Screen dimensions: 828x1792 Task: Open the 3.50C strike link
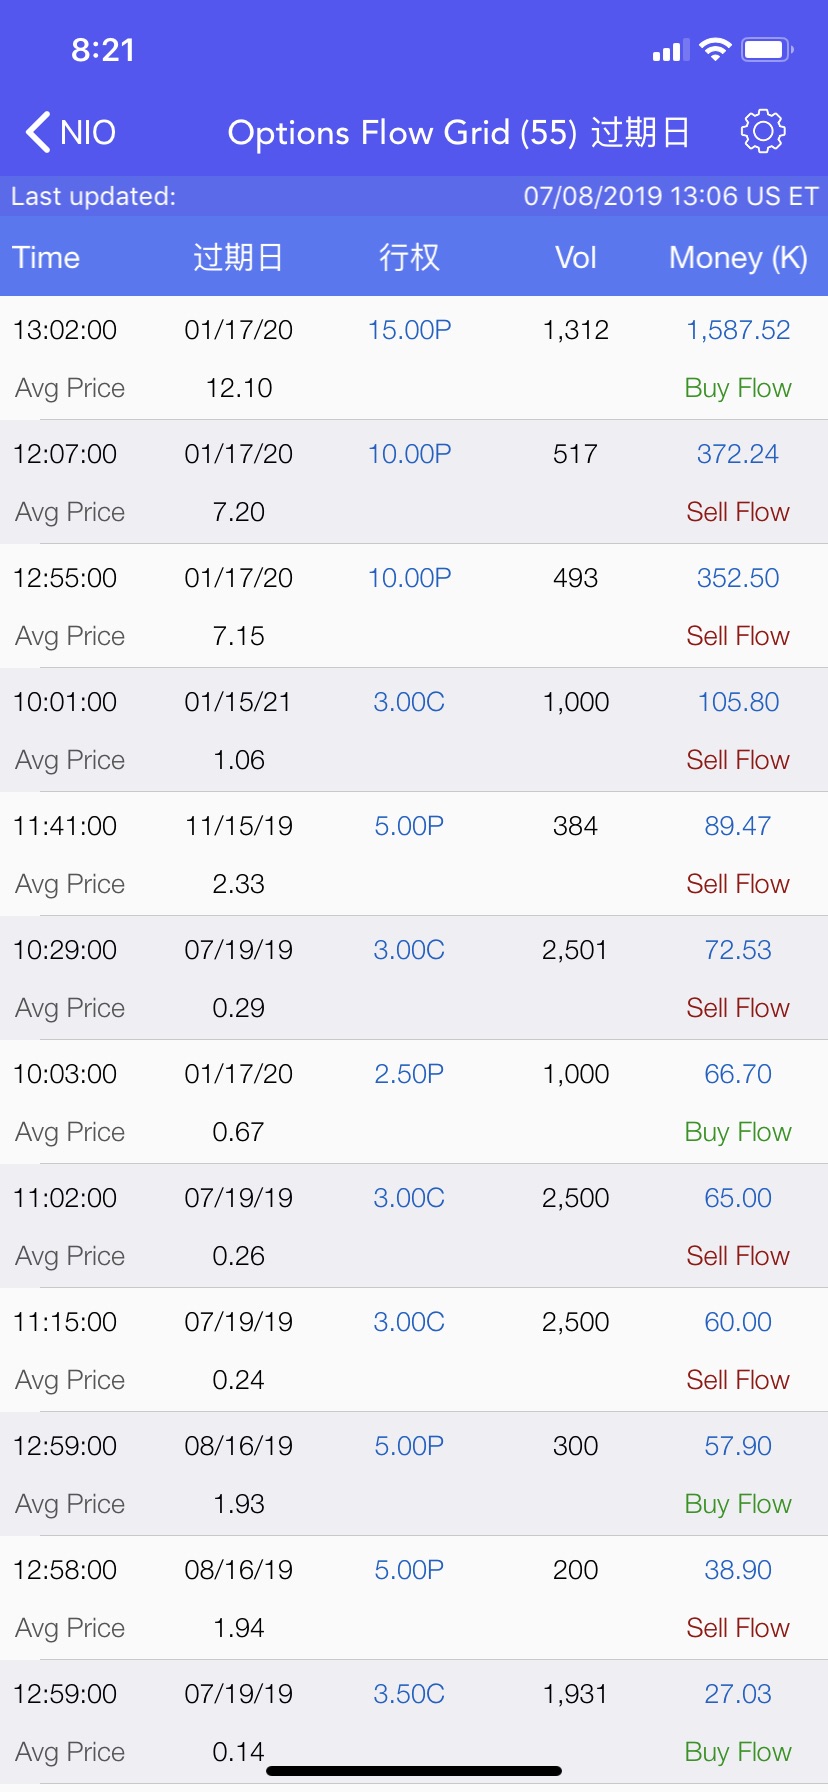click(409, 1694)
